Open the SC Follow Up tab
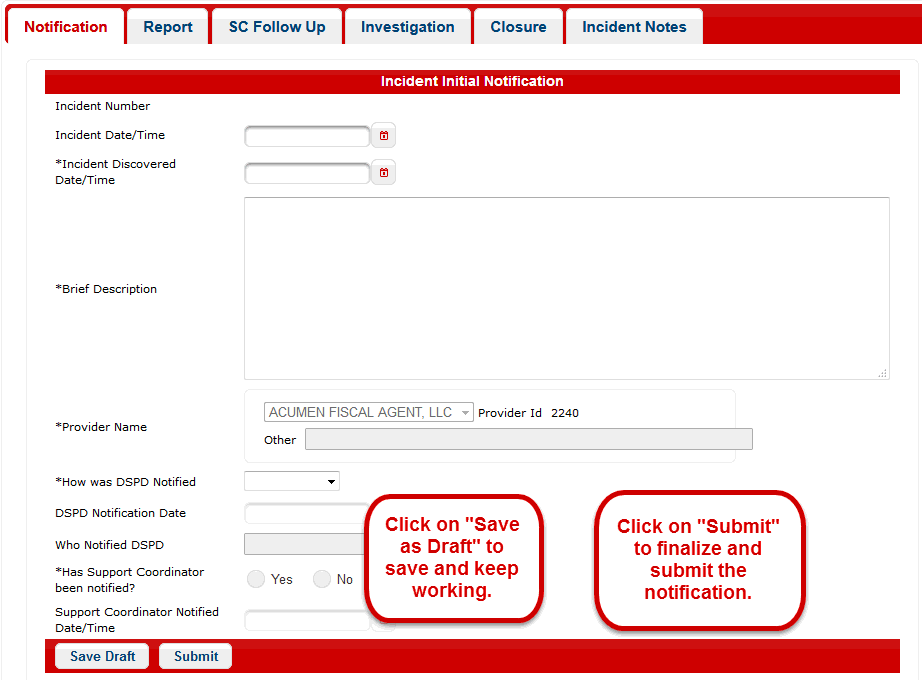922x680 pixels. pos(277,27)
